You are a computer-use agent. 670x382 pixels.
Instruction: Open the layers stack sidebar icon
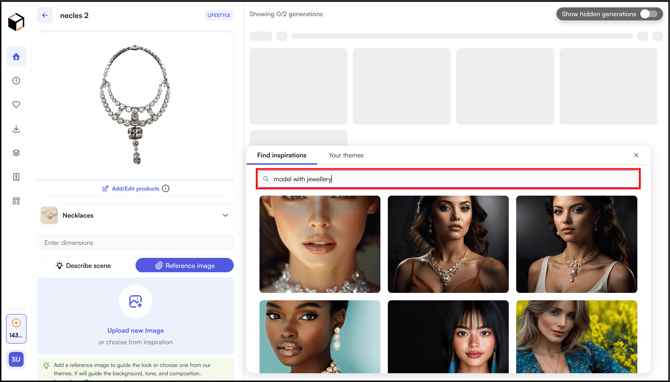(16, 153)
